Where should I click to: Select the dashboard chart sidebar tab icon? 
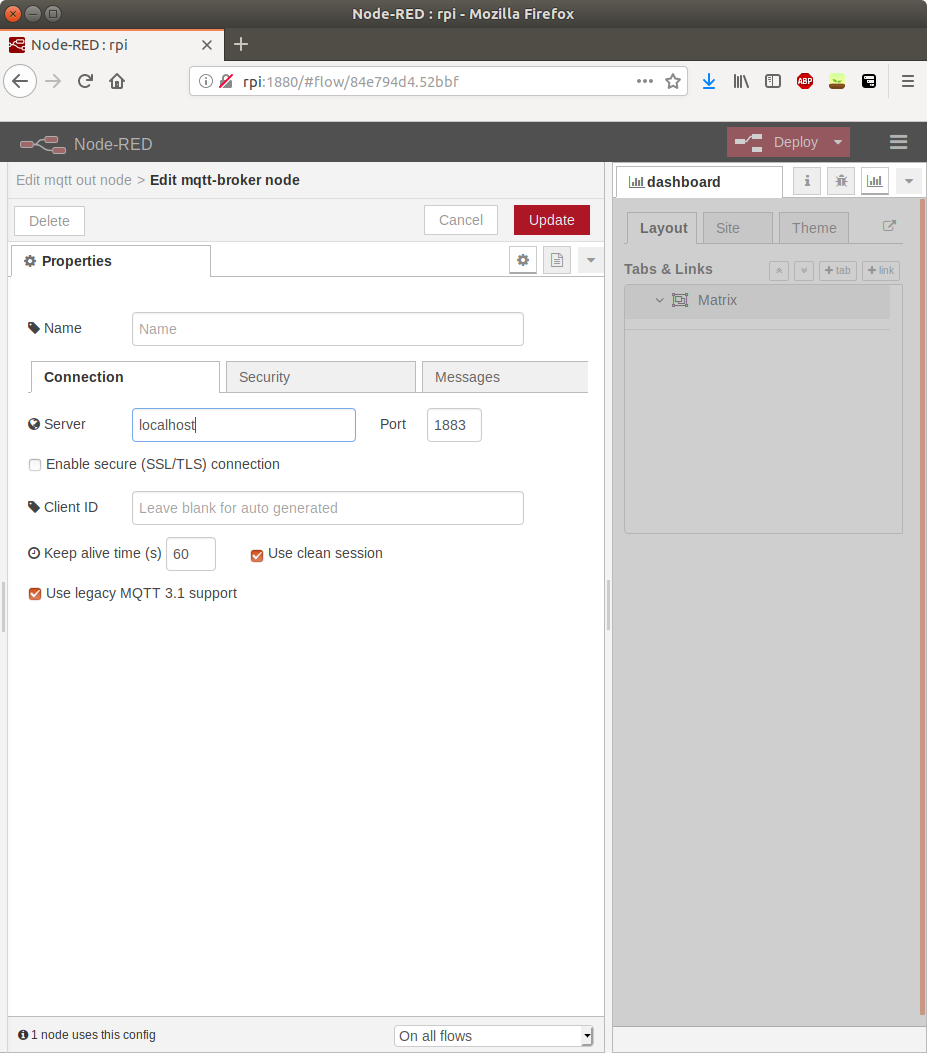pyautogui.click(x=875, y=181)
